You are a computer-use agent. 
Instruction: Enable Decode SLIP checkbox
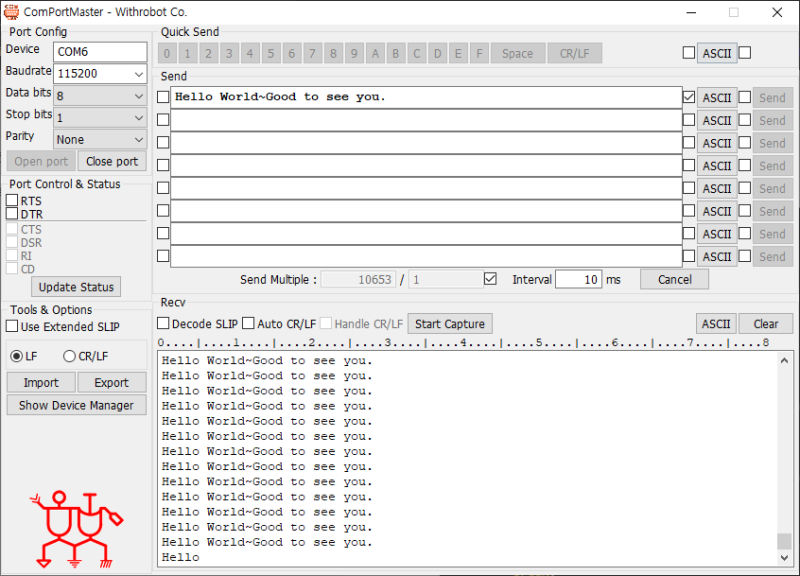(163, 323)
